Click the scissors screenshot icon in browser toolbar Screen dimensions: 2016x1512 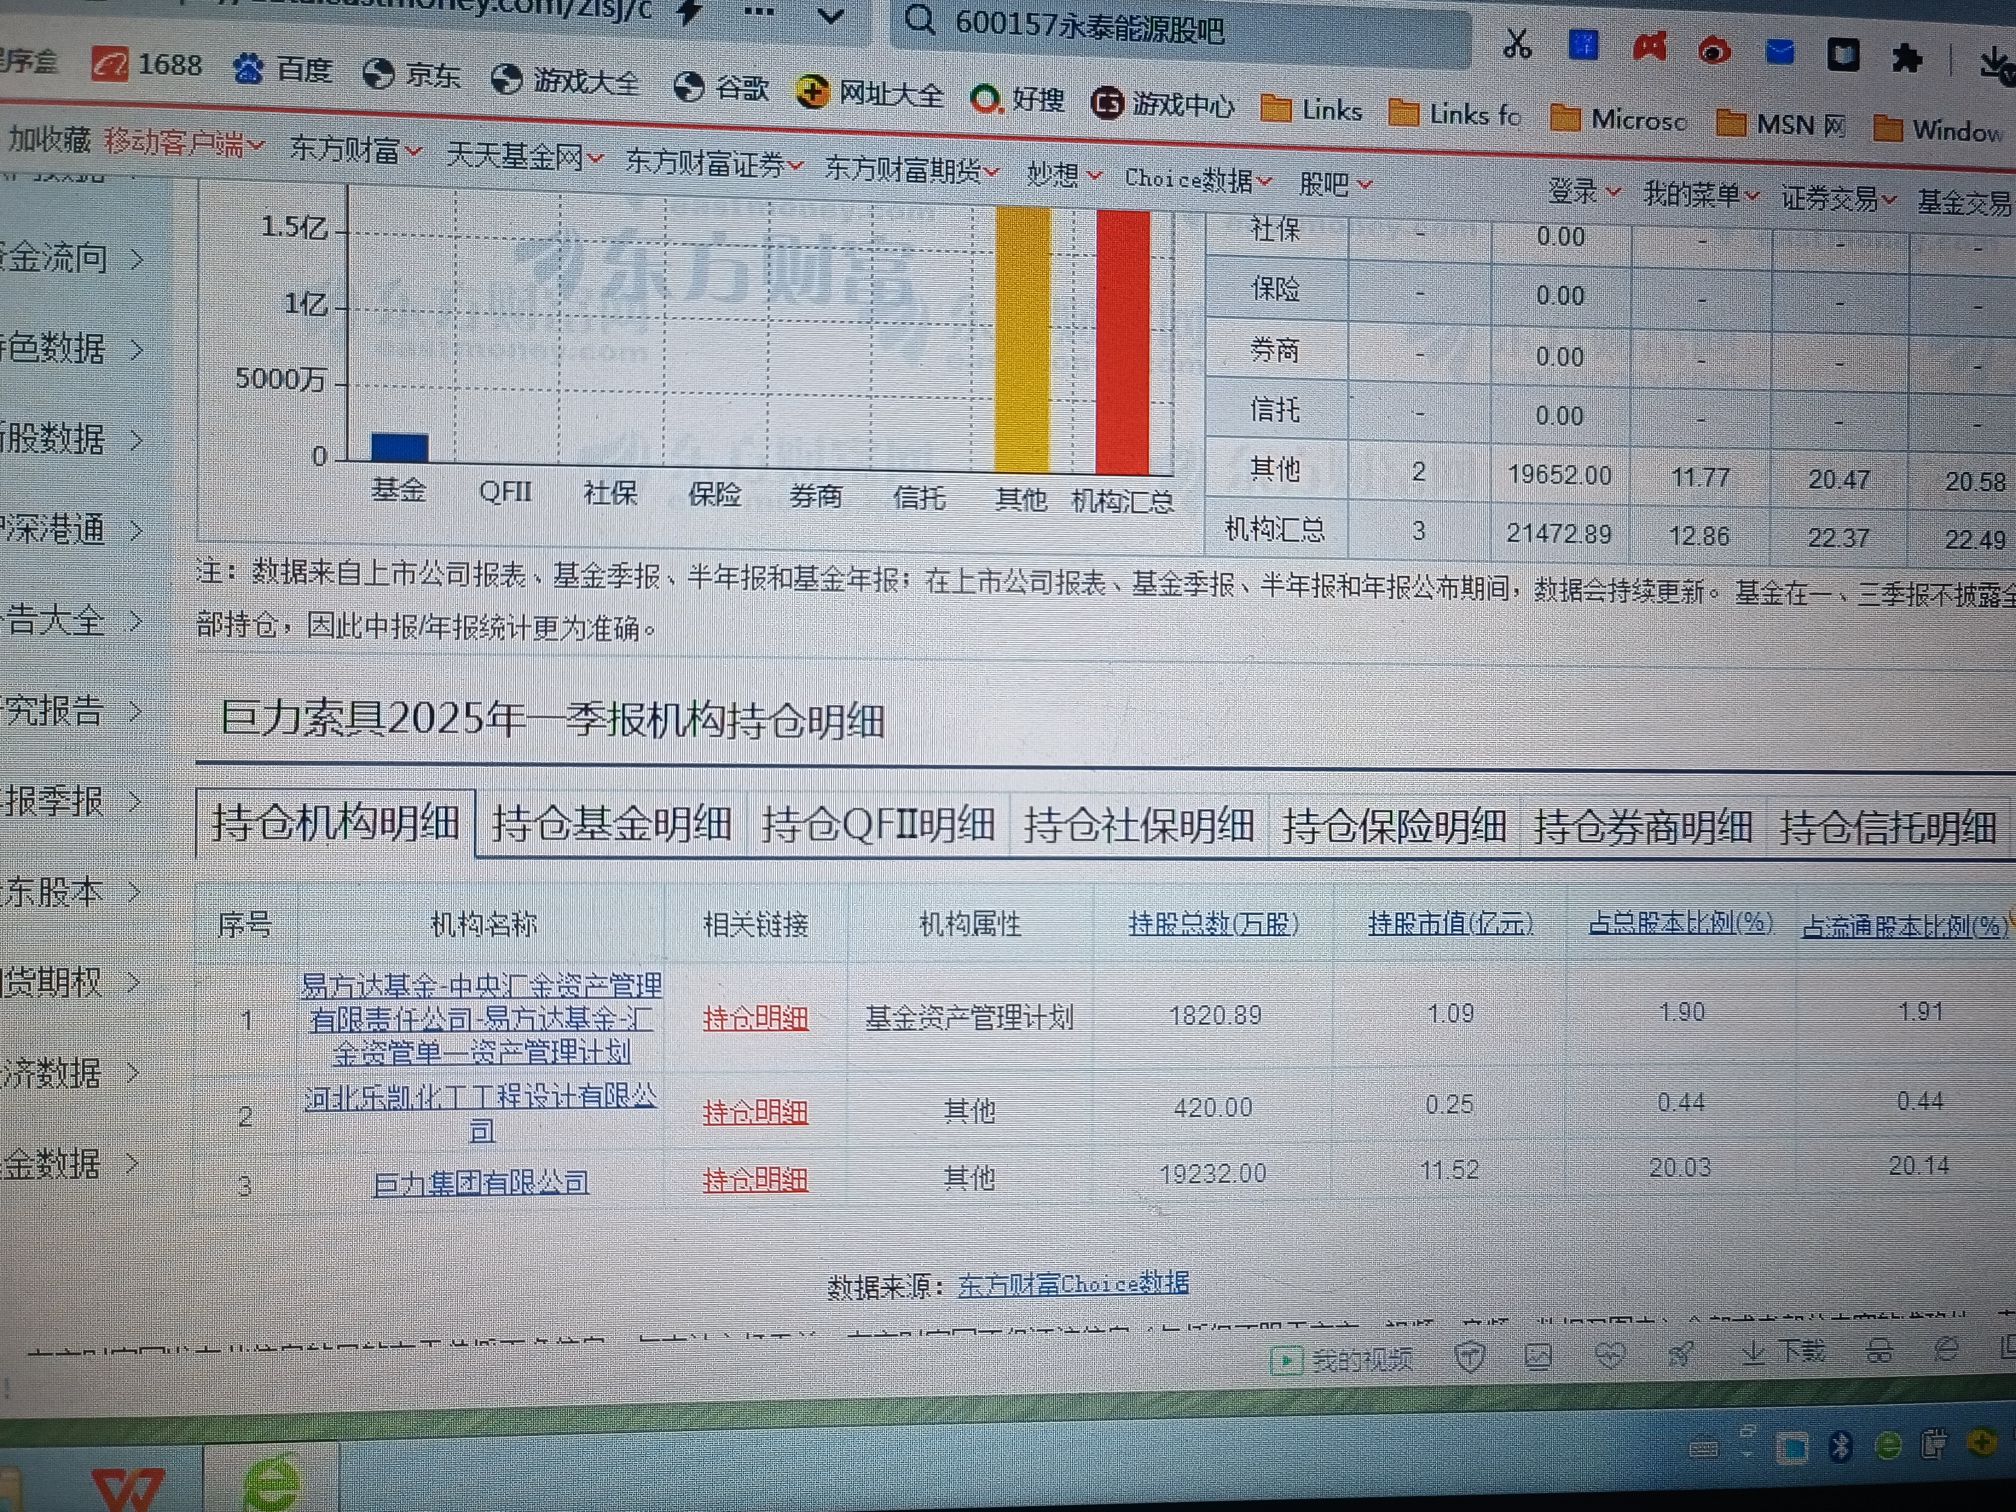[1517, 44]
